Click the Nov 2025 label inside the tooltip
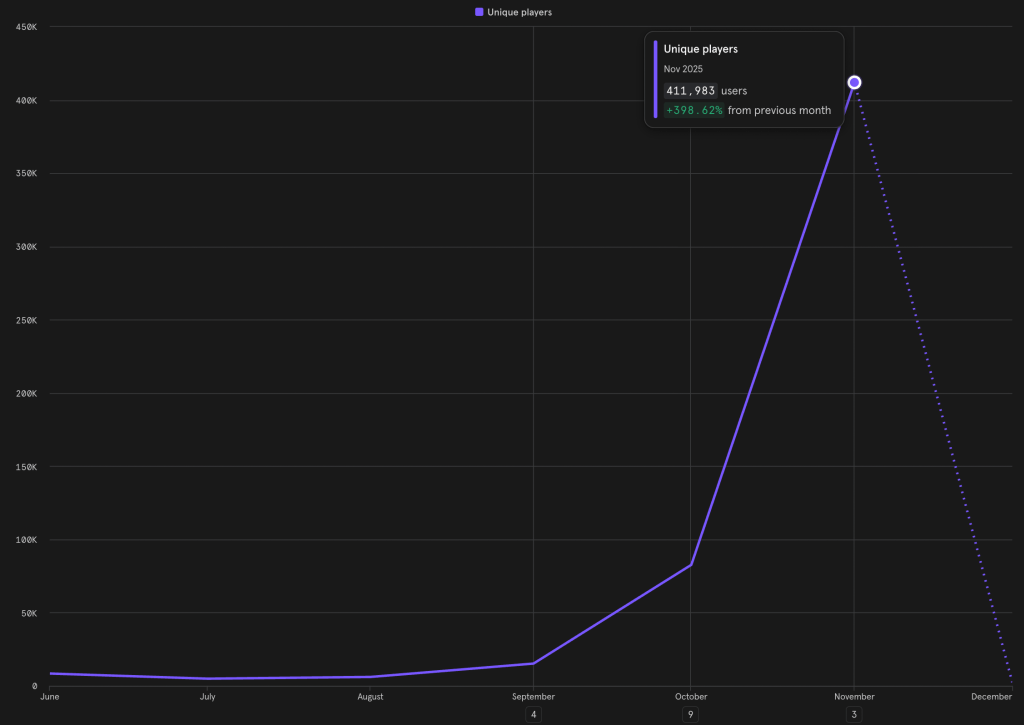Screen dimensions: 1024x725 coord(683,68)
